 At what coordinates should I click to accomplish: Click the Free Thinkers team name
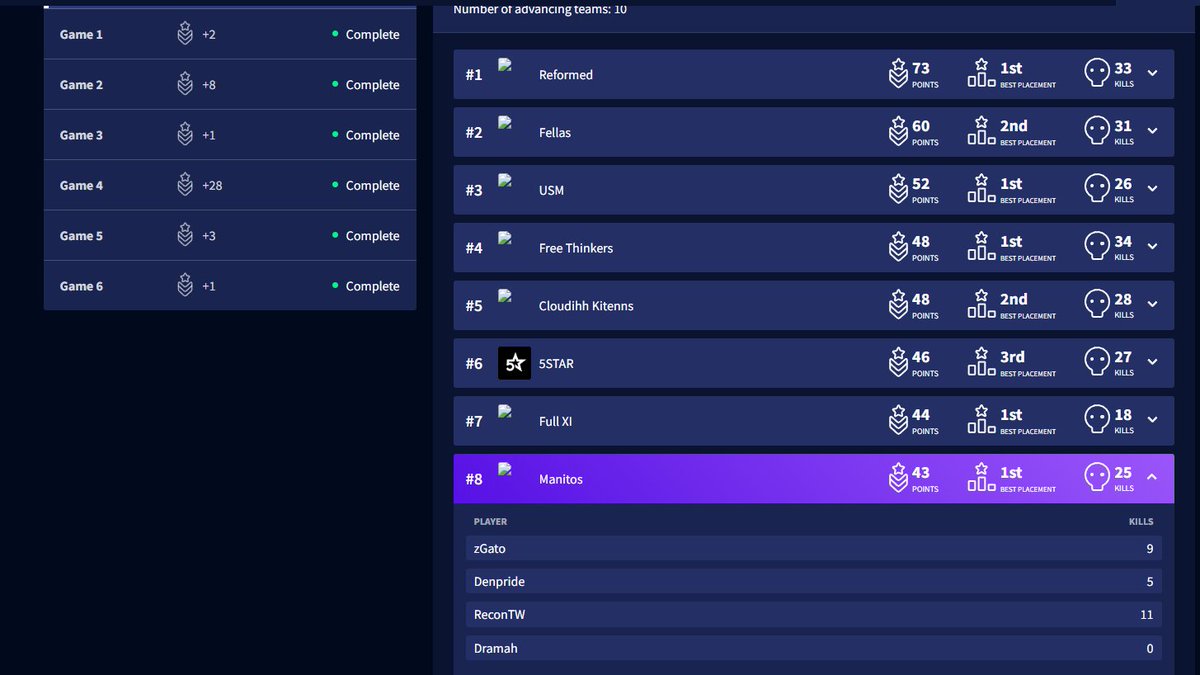click(576, 248)
